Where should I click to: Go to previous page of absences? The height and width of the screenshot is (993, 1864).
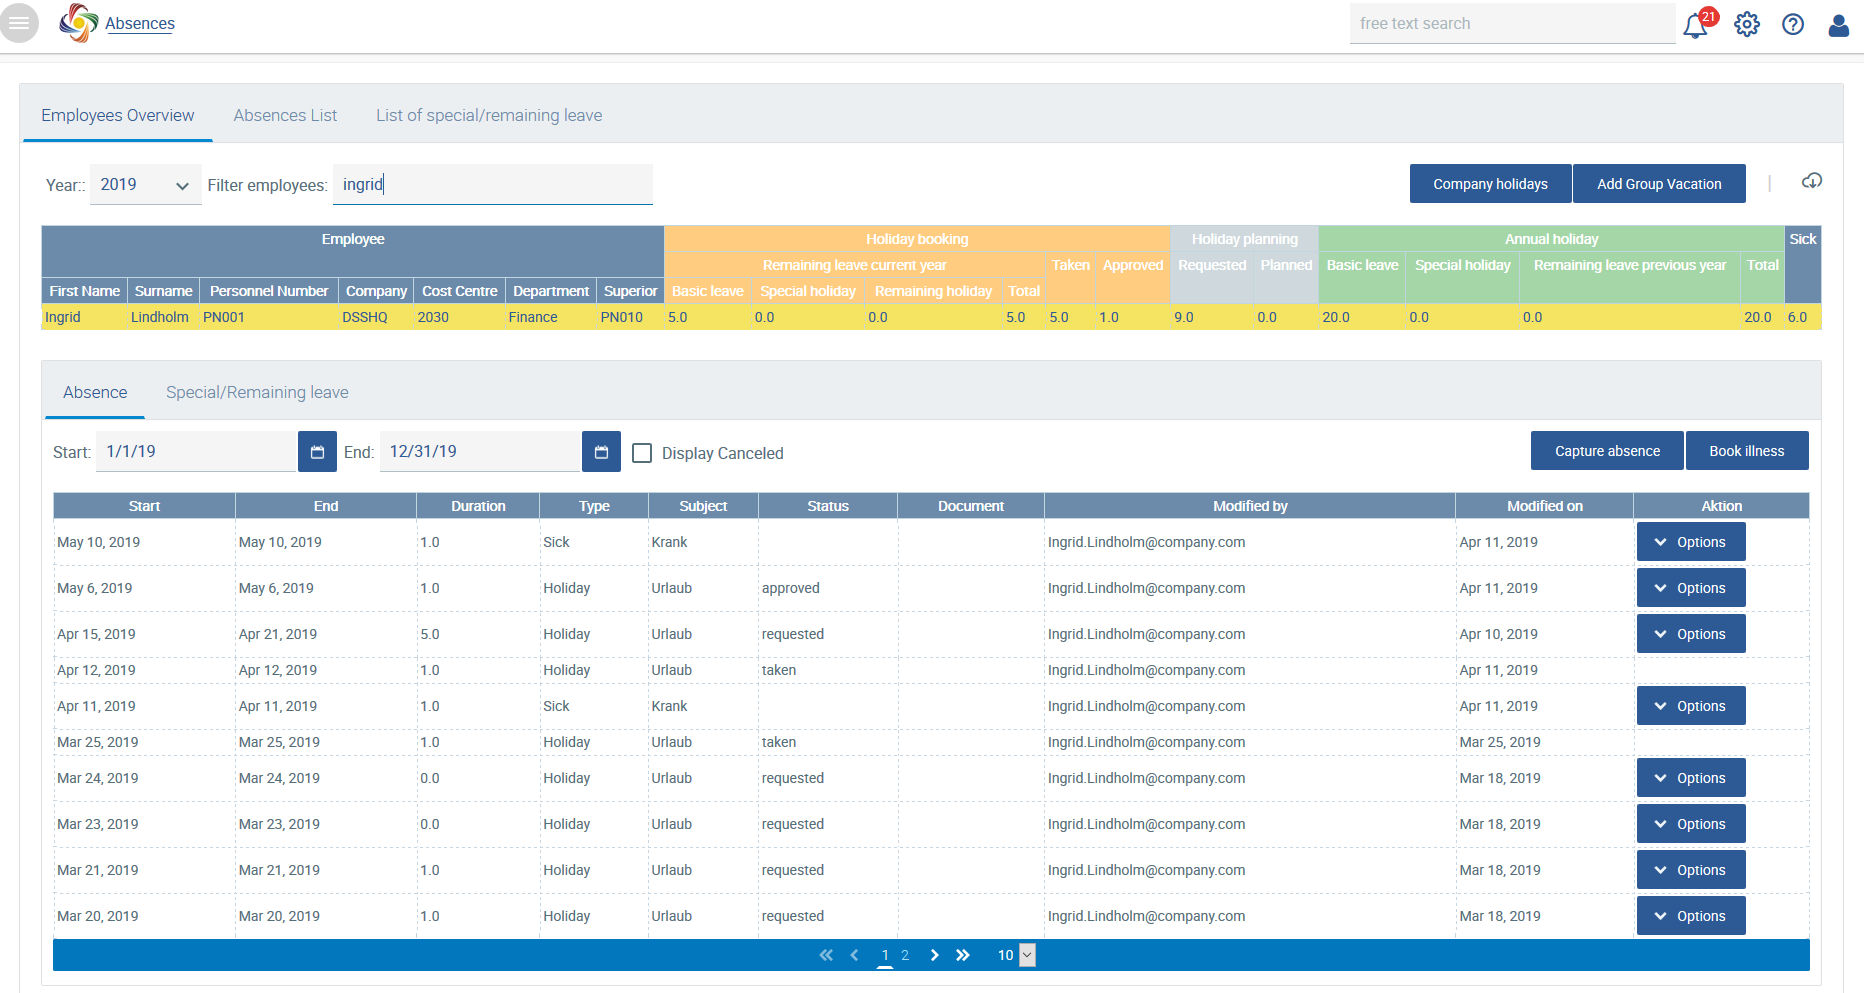tap(854, 955)
